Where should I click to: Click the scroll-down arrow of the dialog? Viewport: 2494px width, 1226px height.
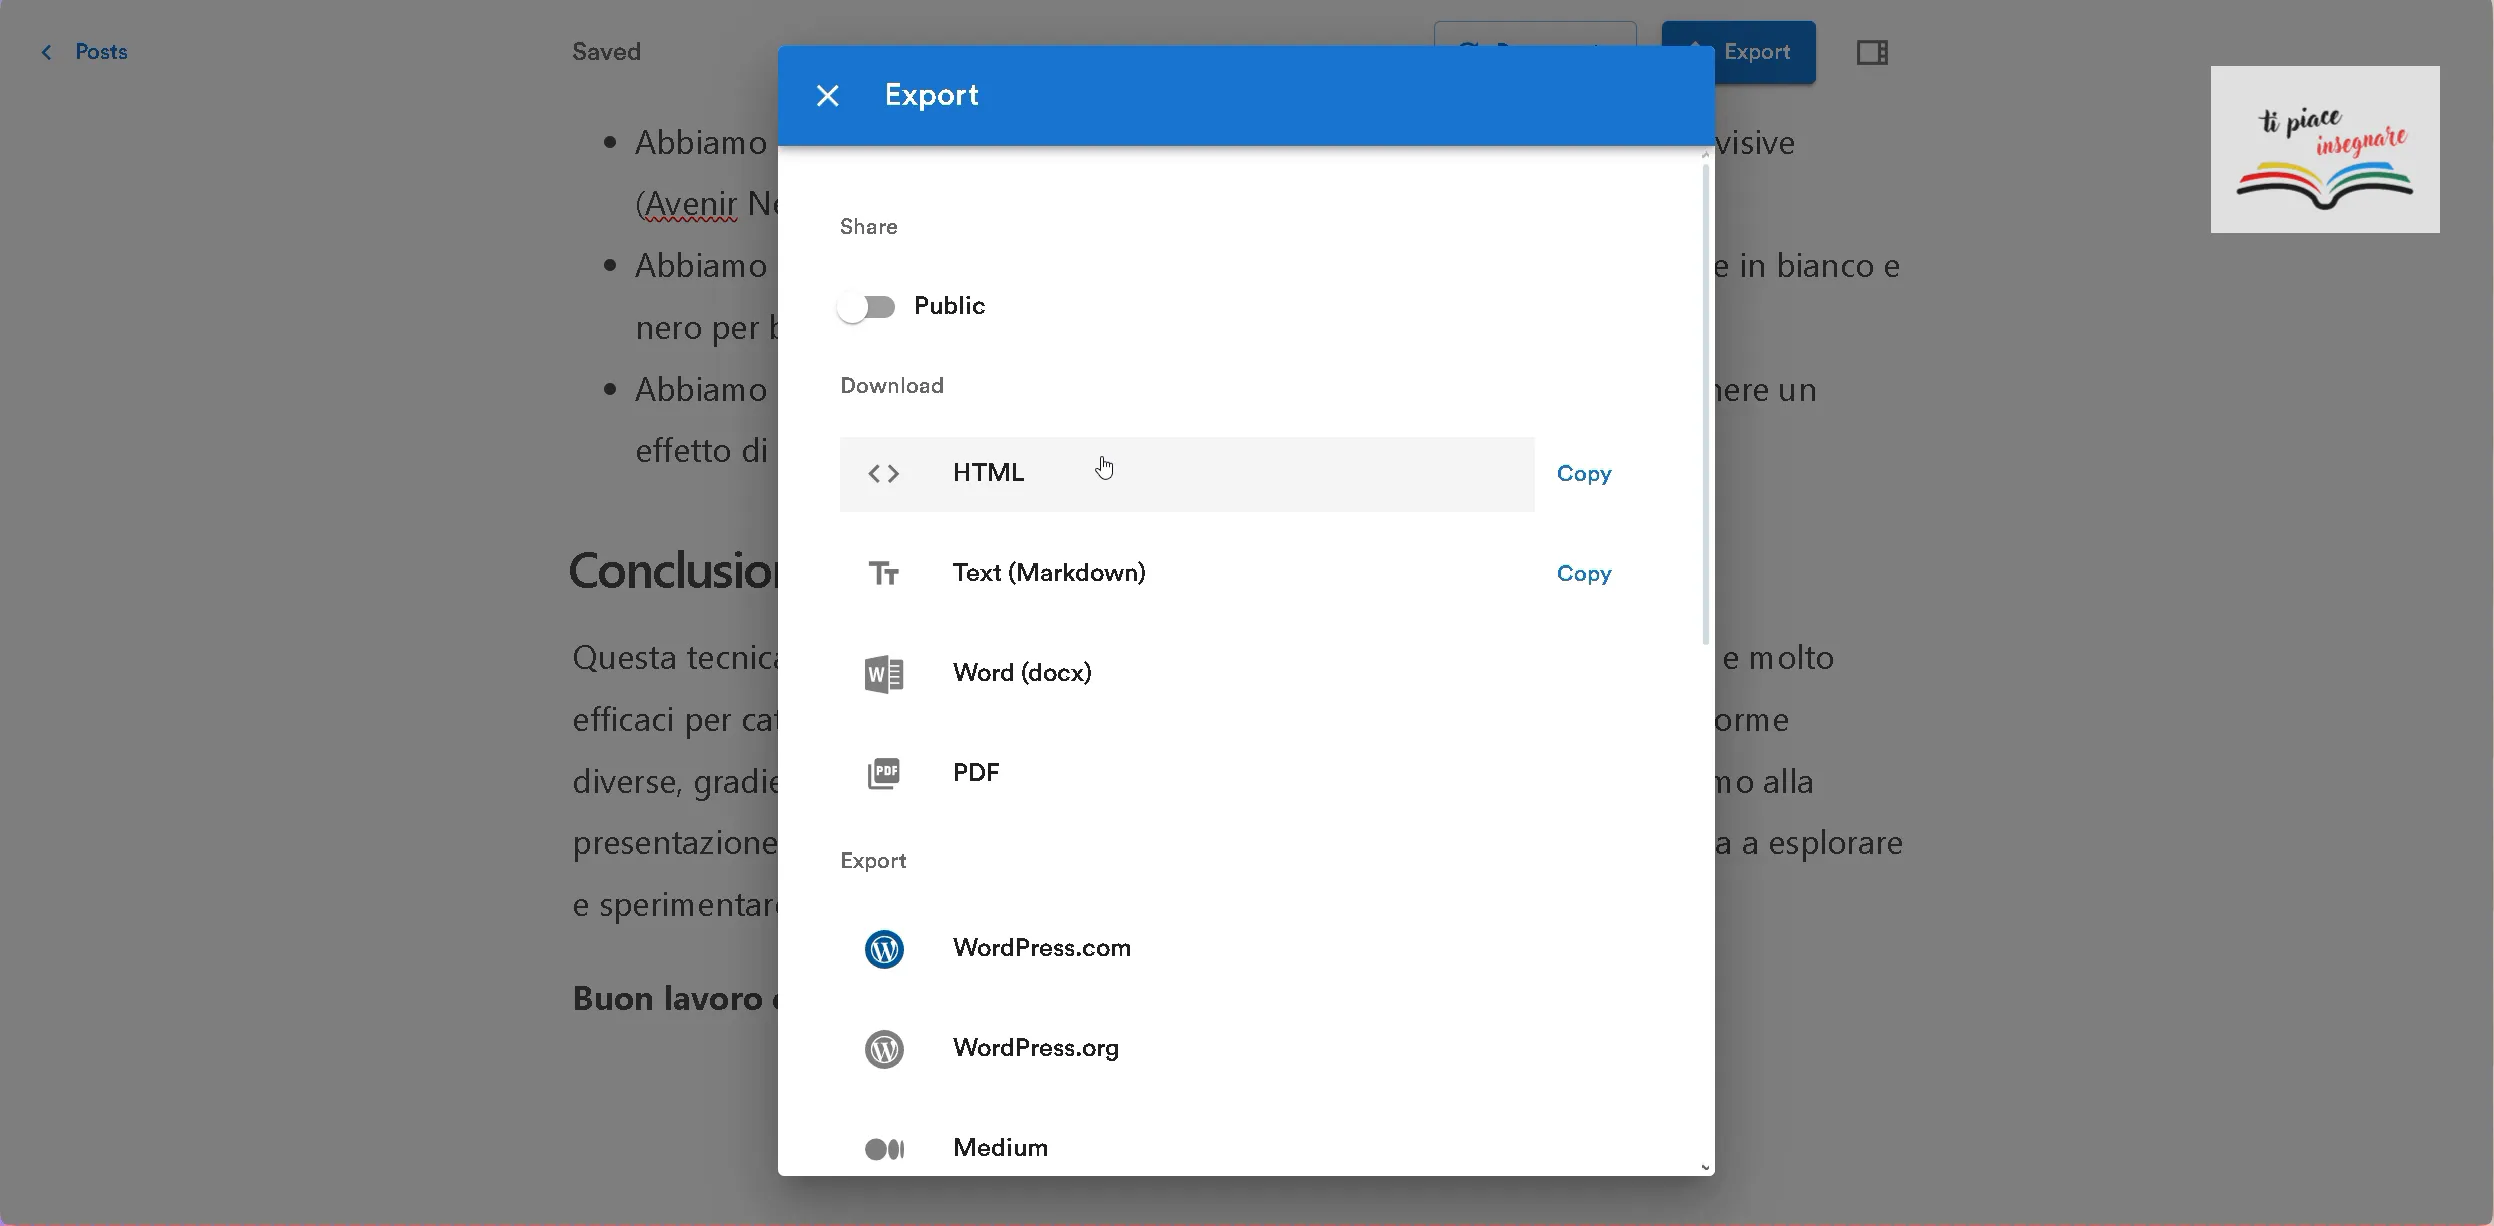tap(1705, 1167)
